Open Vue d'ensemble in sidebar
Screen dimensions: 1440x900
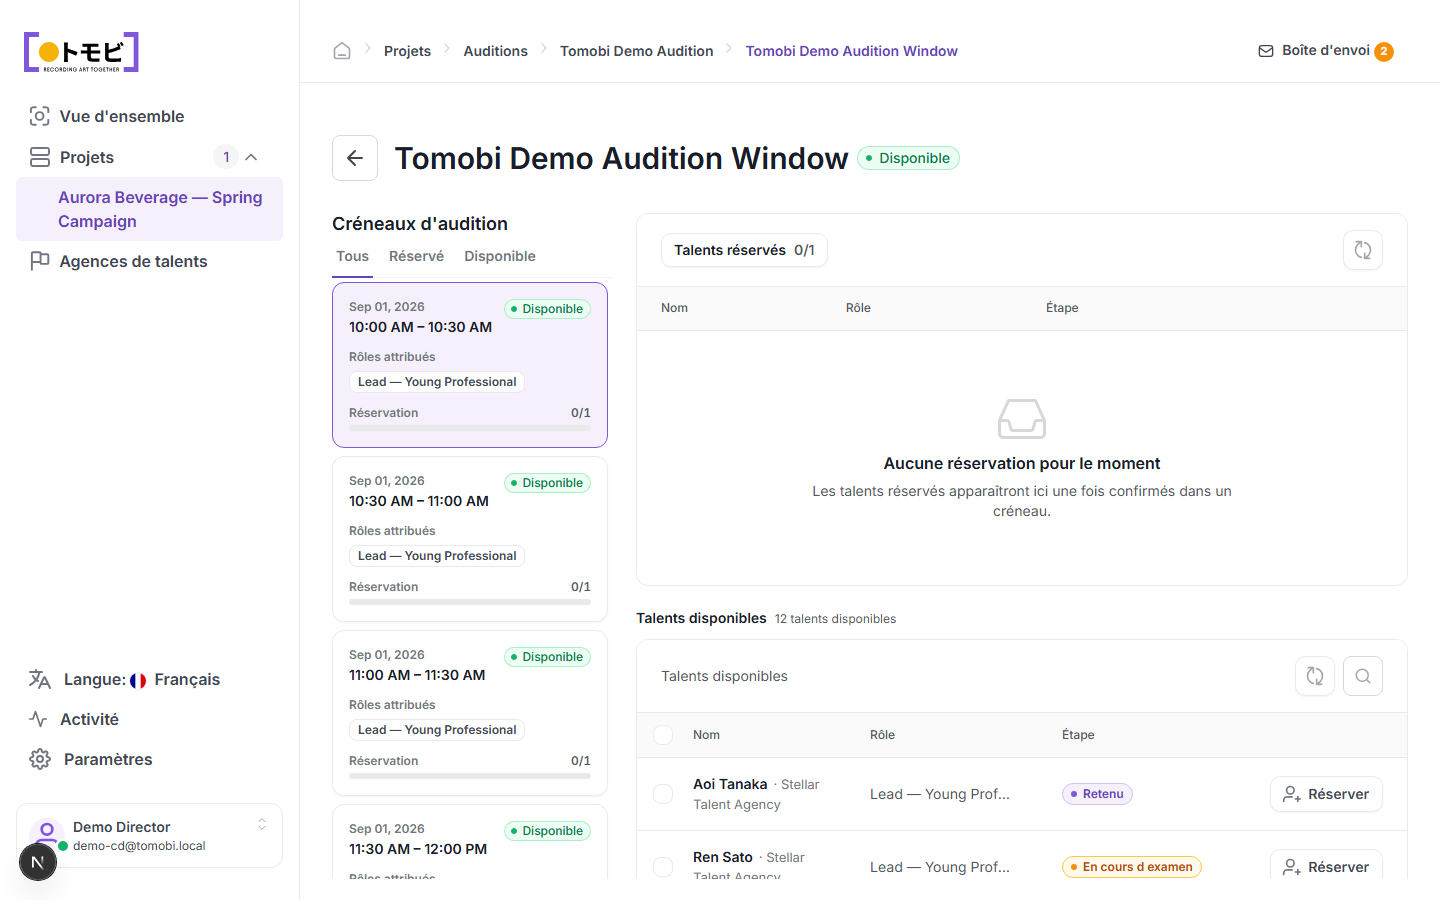point(149,116)
